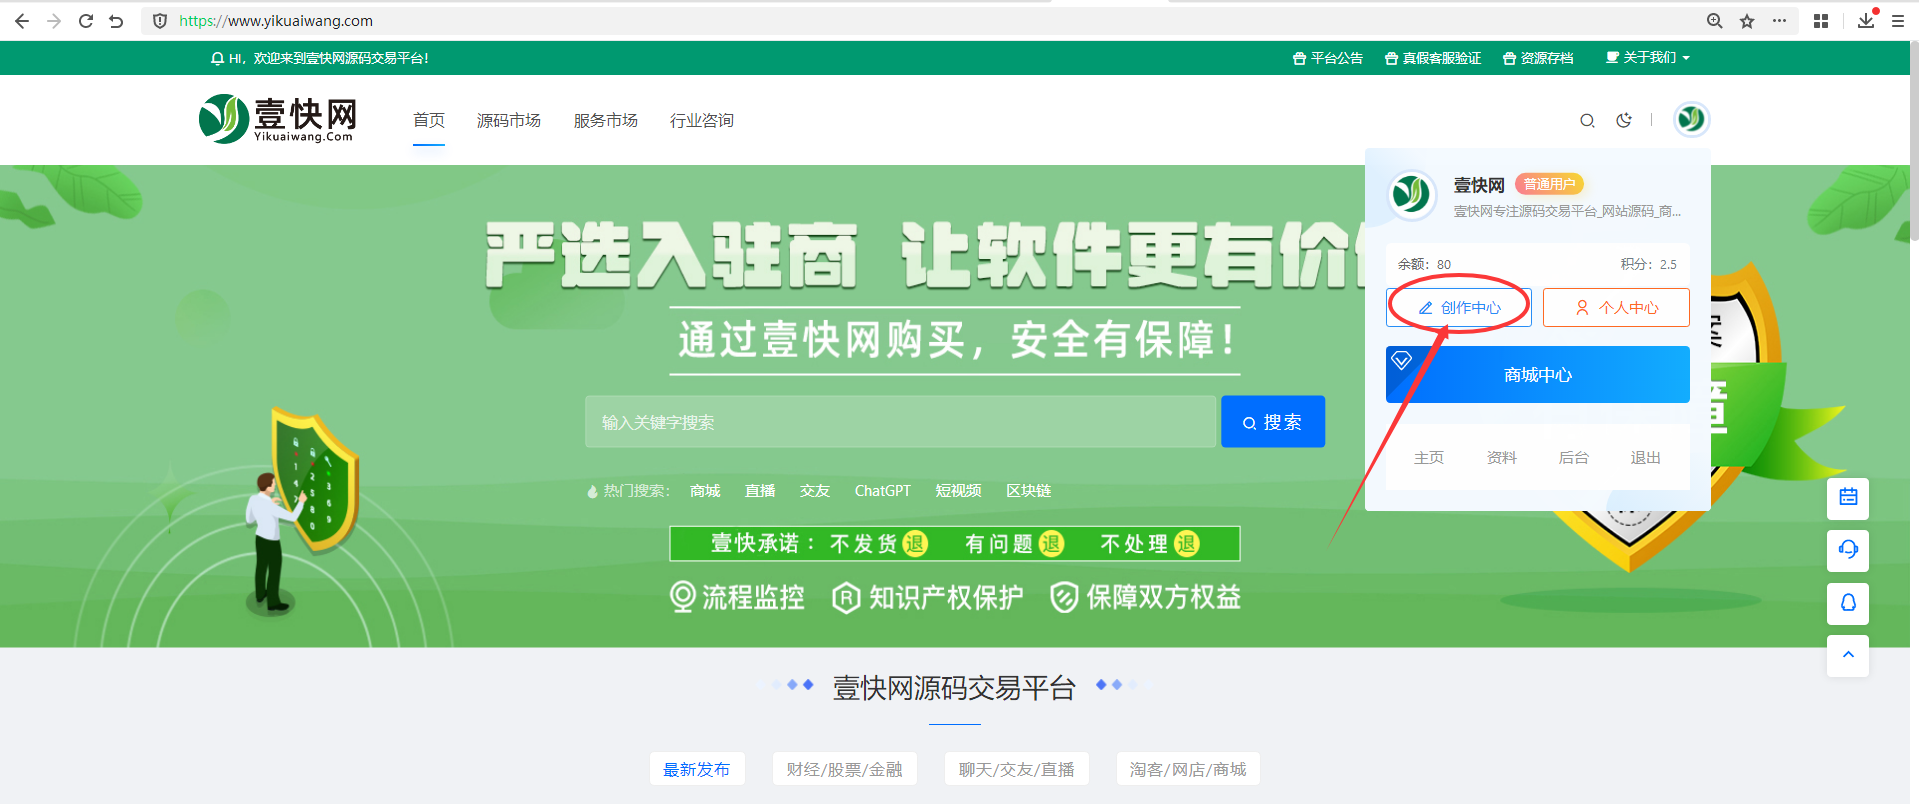This screenshot has width=1919, height=804.
Task: Click 后台 in the user panel
Action: [1574, 457]
